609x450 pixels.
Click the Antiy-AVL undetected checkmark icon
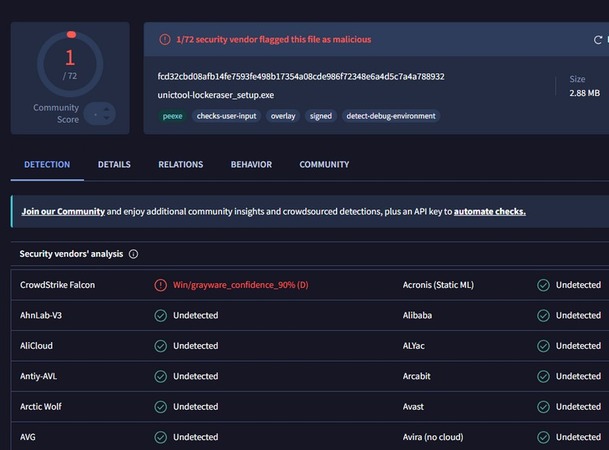[160, 376]
